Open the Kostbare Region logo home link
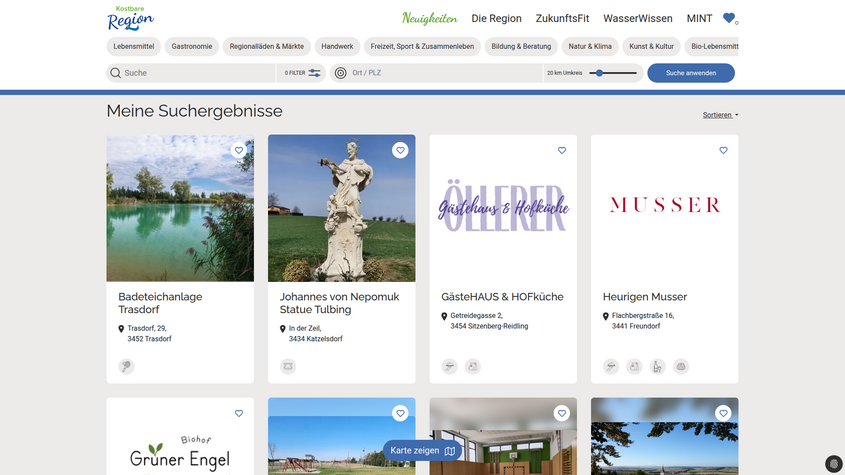845x475 pixels. point(130,18)
